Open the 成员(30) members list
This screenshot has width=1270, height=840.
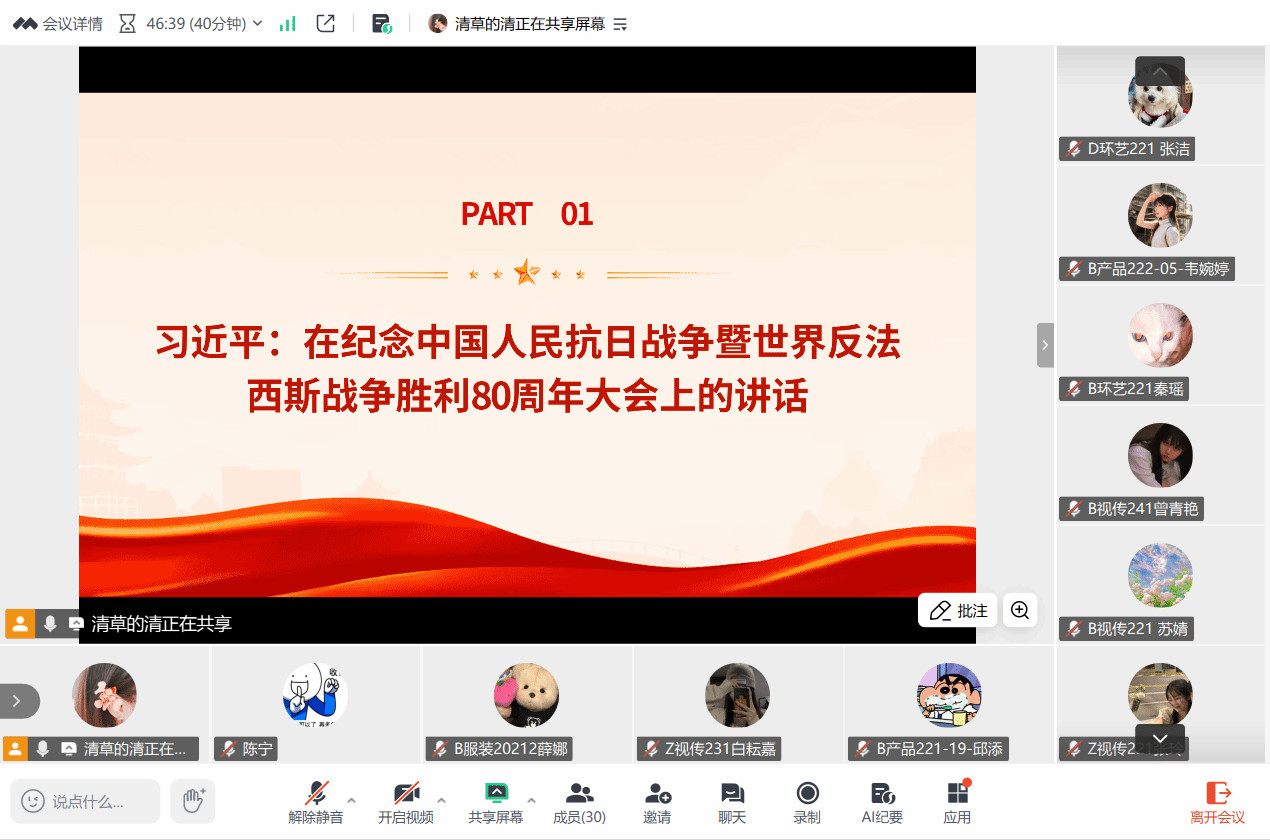pyautogui.click(x=579, y=802)
